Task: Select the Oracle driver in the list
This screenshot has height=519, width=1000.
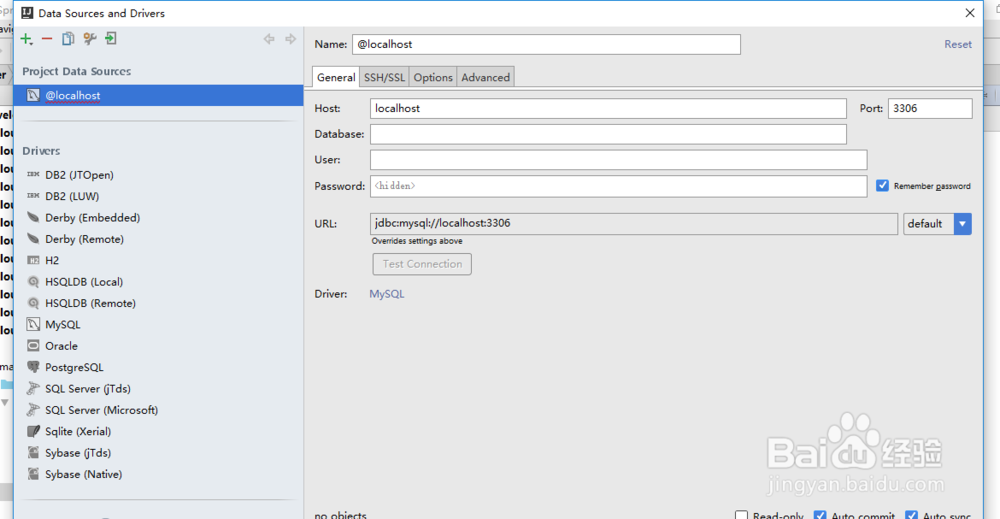Action: (x=61, y=346)
